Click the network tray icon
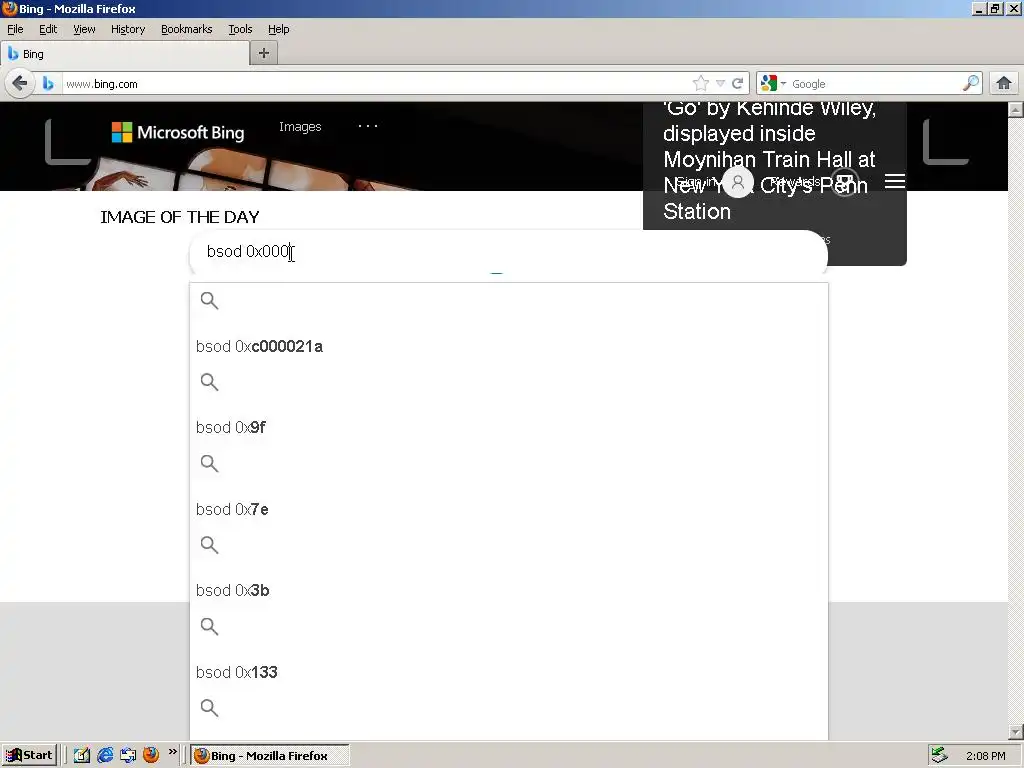The image size is (1024, 768). point(939,755)
